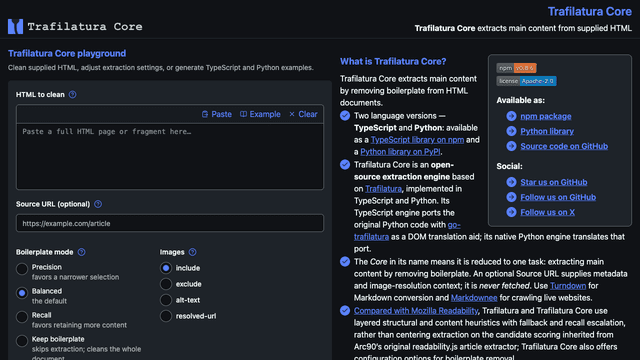This screenshot has width=640, height=360.
Task: Choose resolved-url for Images
Action: coord(166,316)
